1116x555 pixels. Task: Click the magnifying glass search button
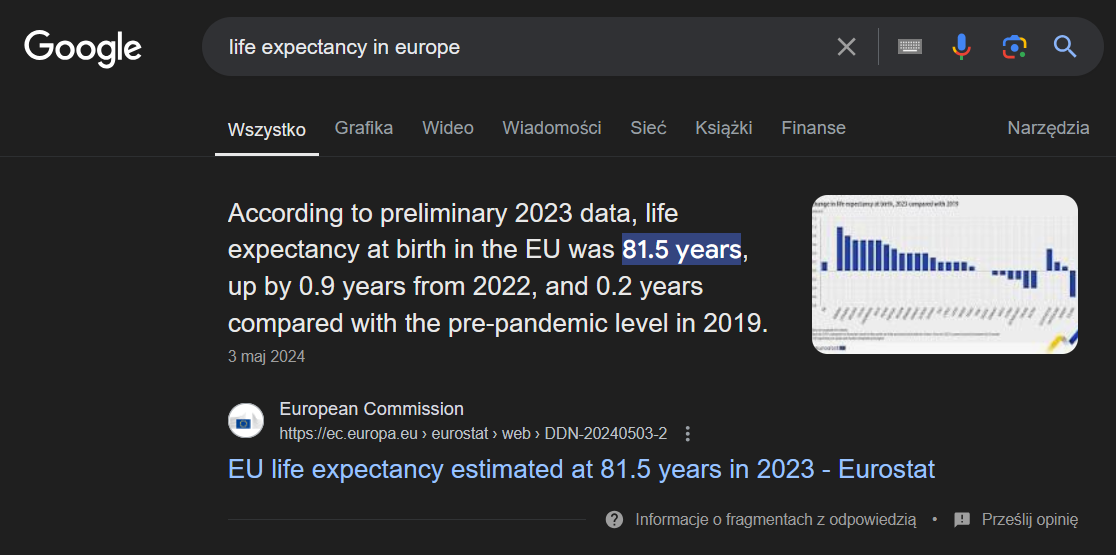pyautogui.click(x=1065, y=47)
